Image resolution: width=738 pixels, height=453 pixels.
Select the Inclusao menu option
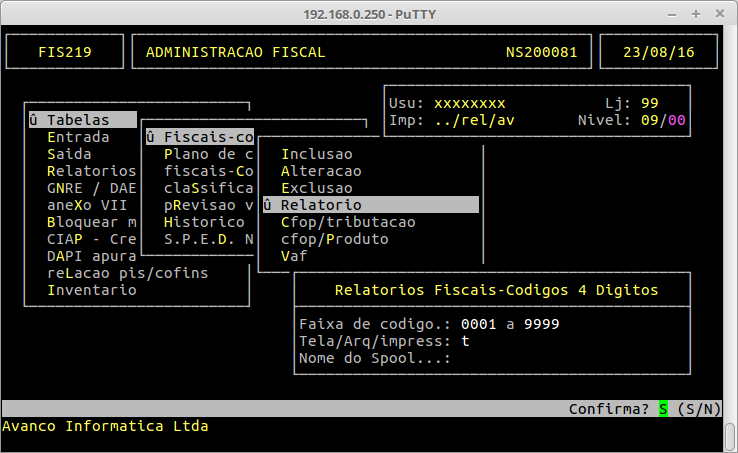point(316,154)
